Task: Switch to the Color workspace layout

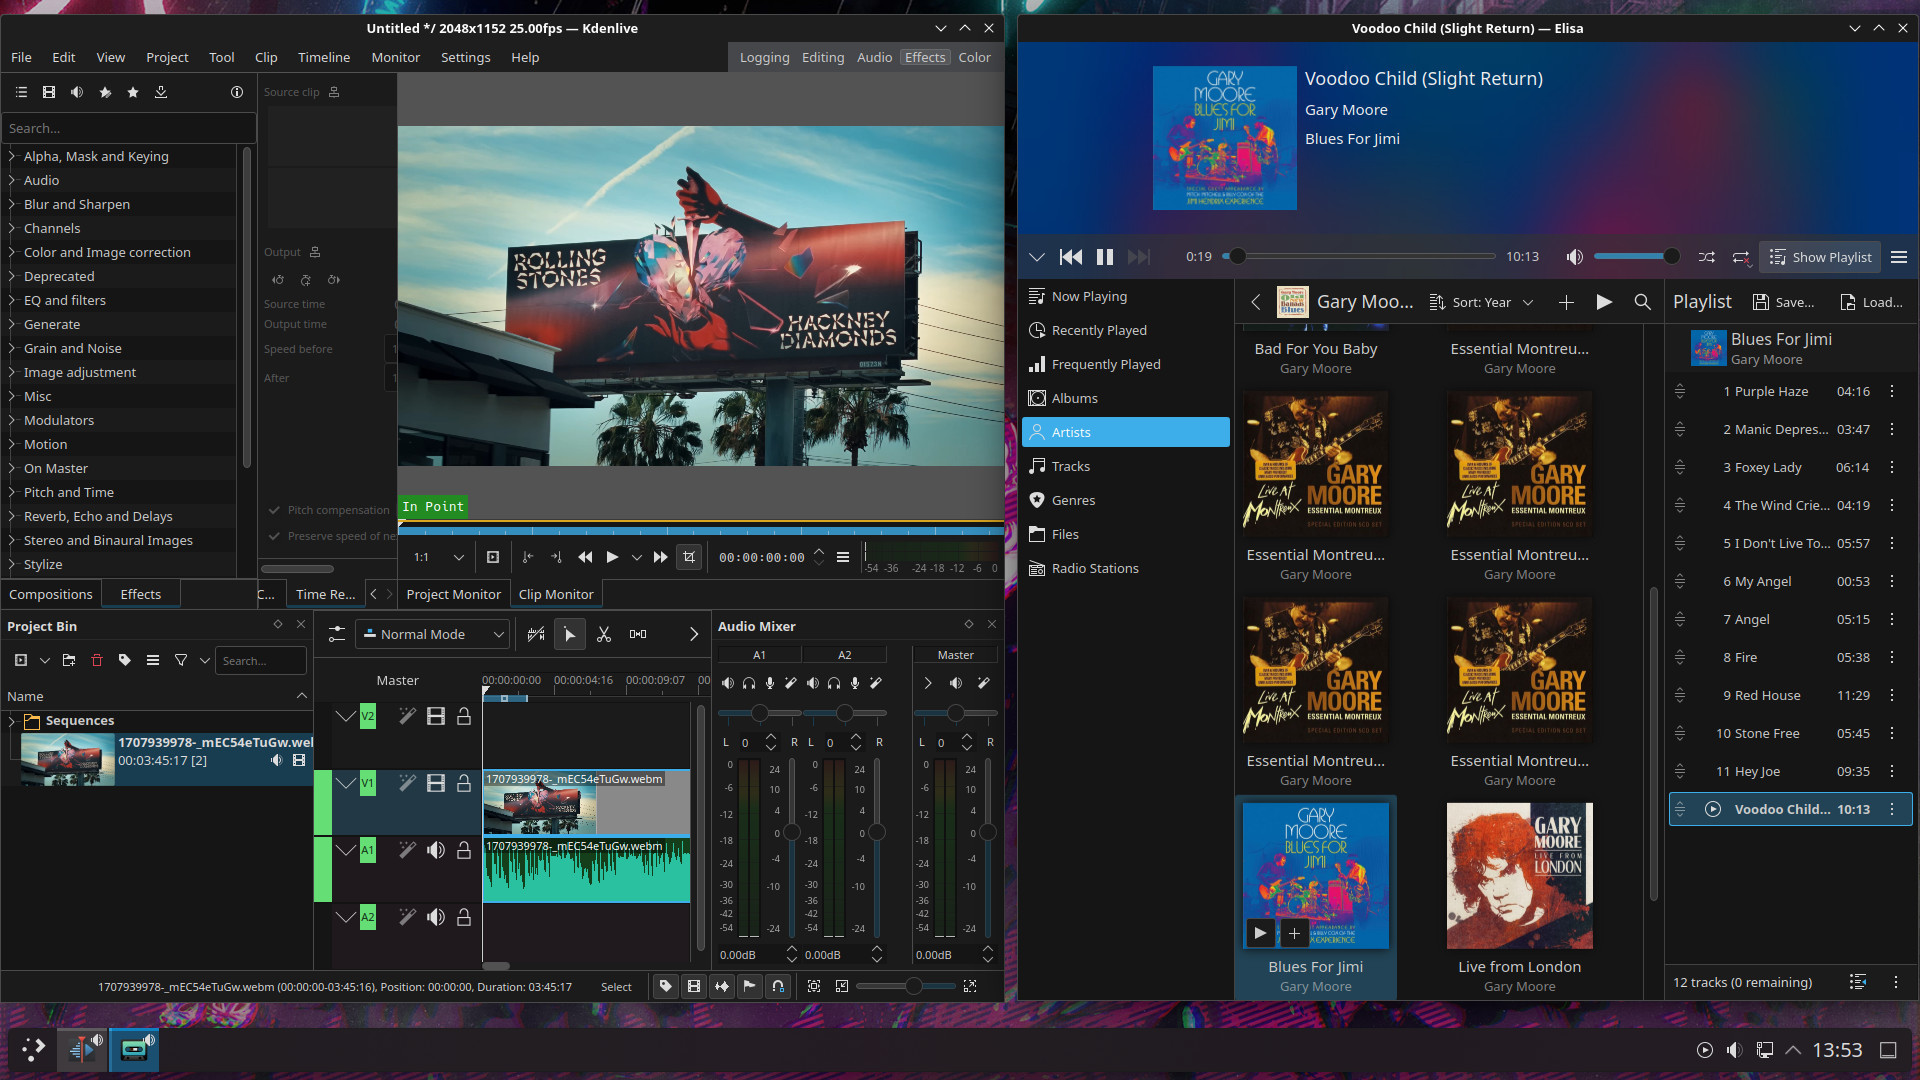Action: click(x=974, y=57)
